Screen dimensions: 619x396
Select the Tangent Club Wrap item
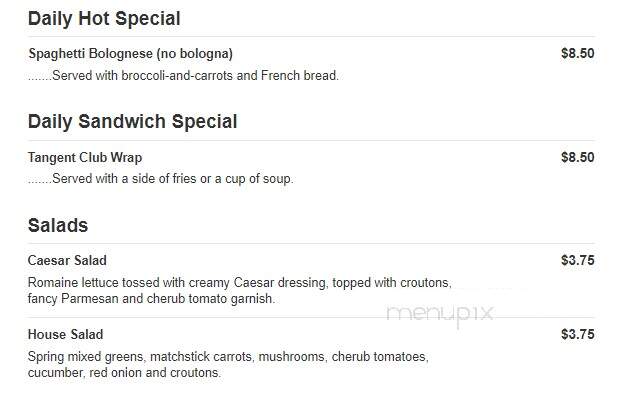coord(85,158)
